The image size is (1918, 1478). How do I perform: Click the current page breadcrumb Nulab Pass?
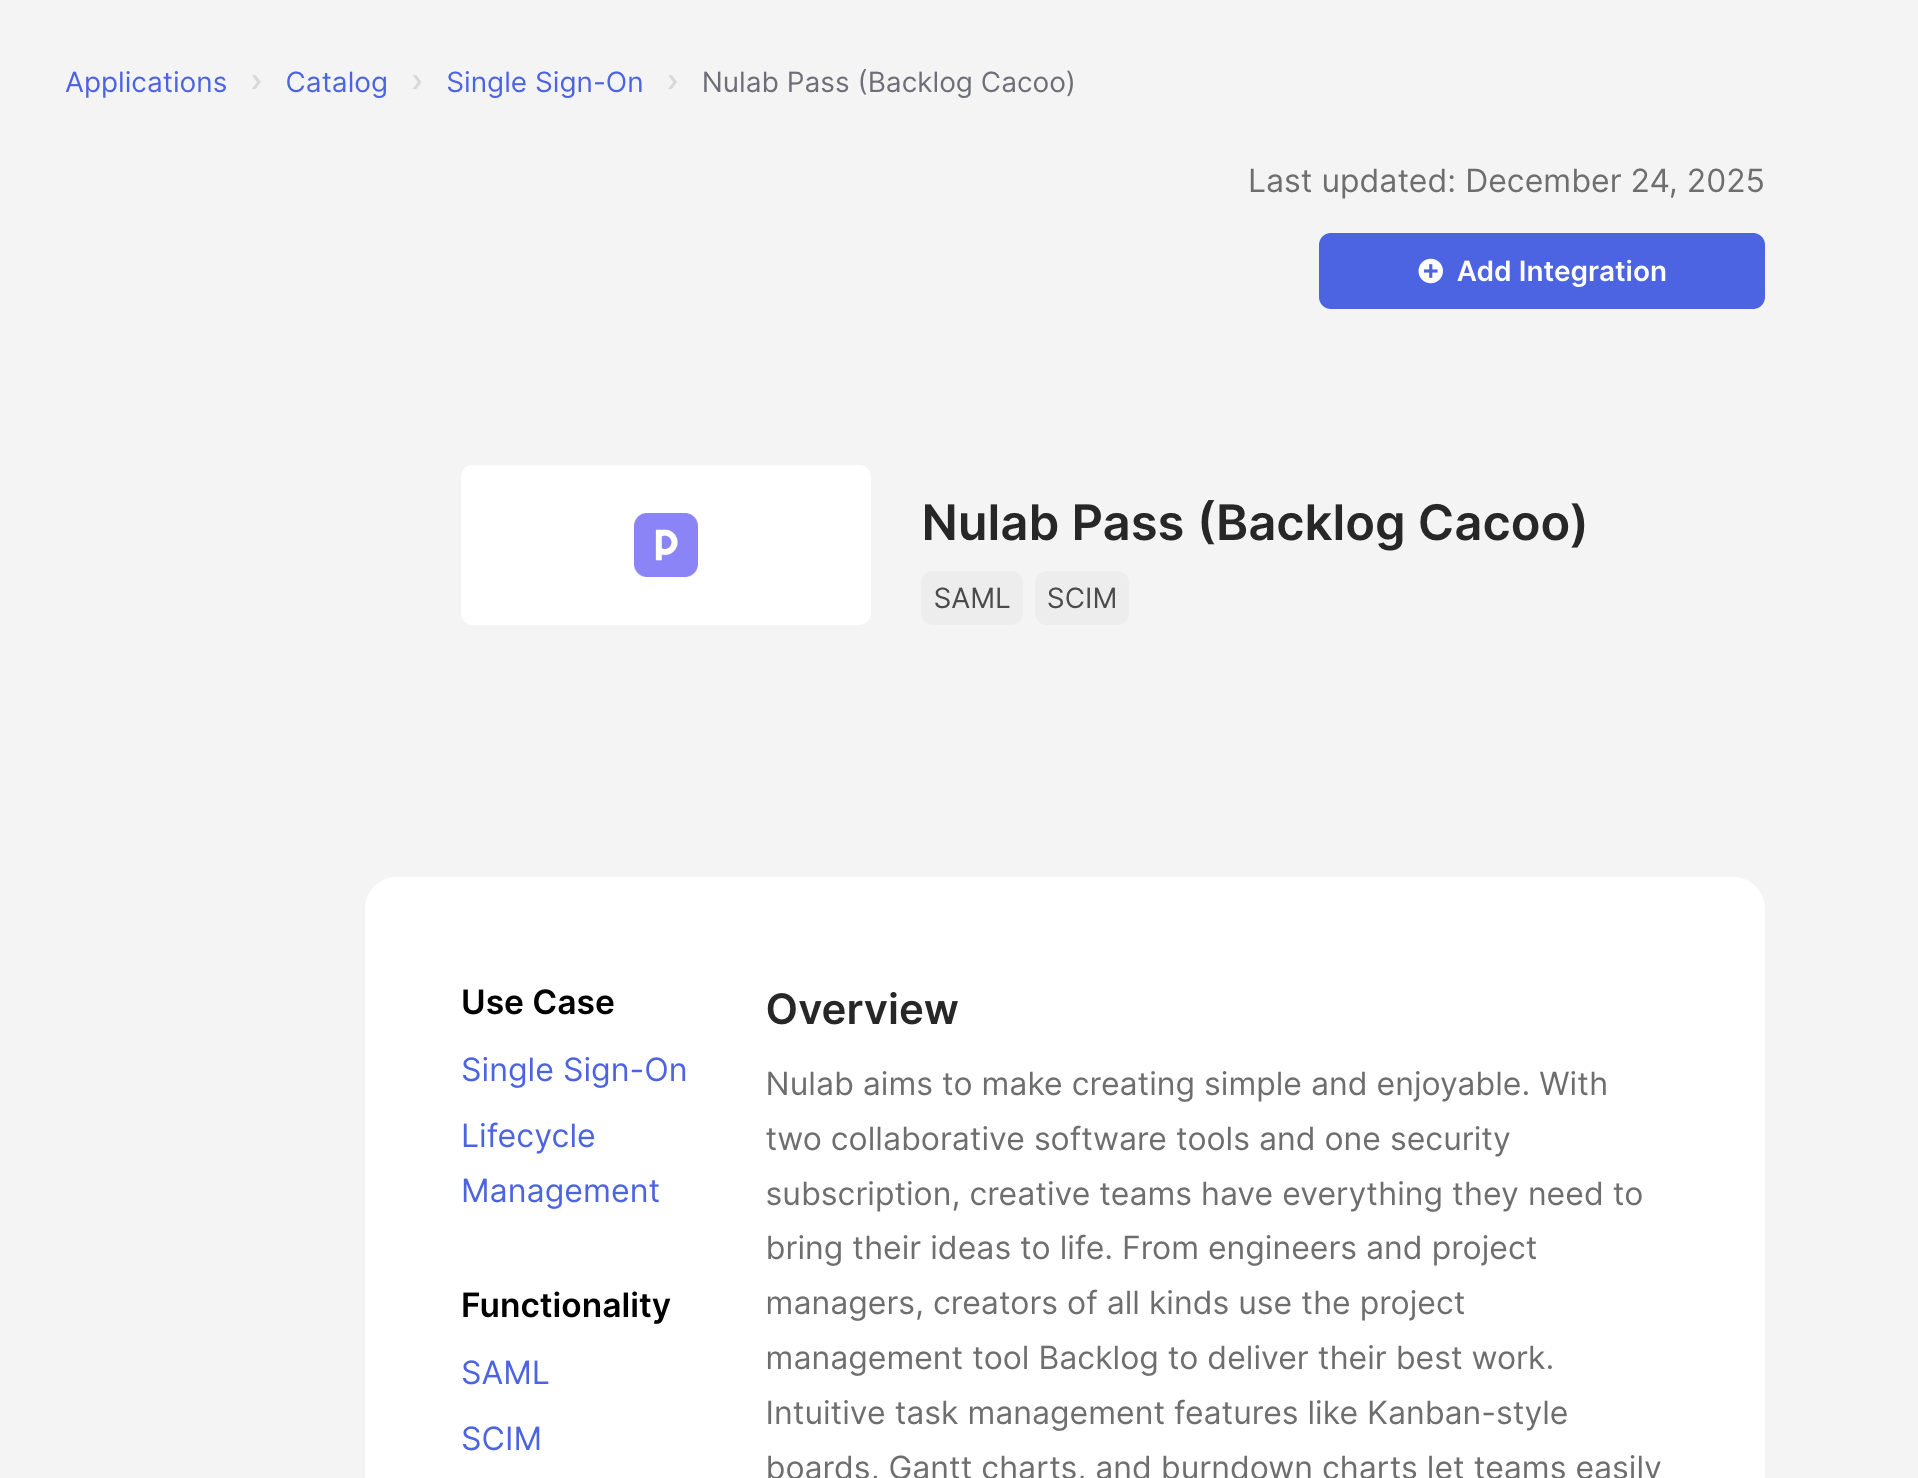888,82
